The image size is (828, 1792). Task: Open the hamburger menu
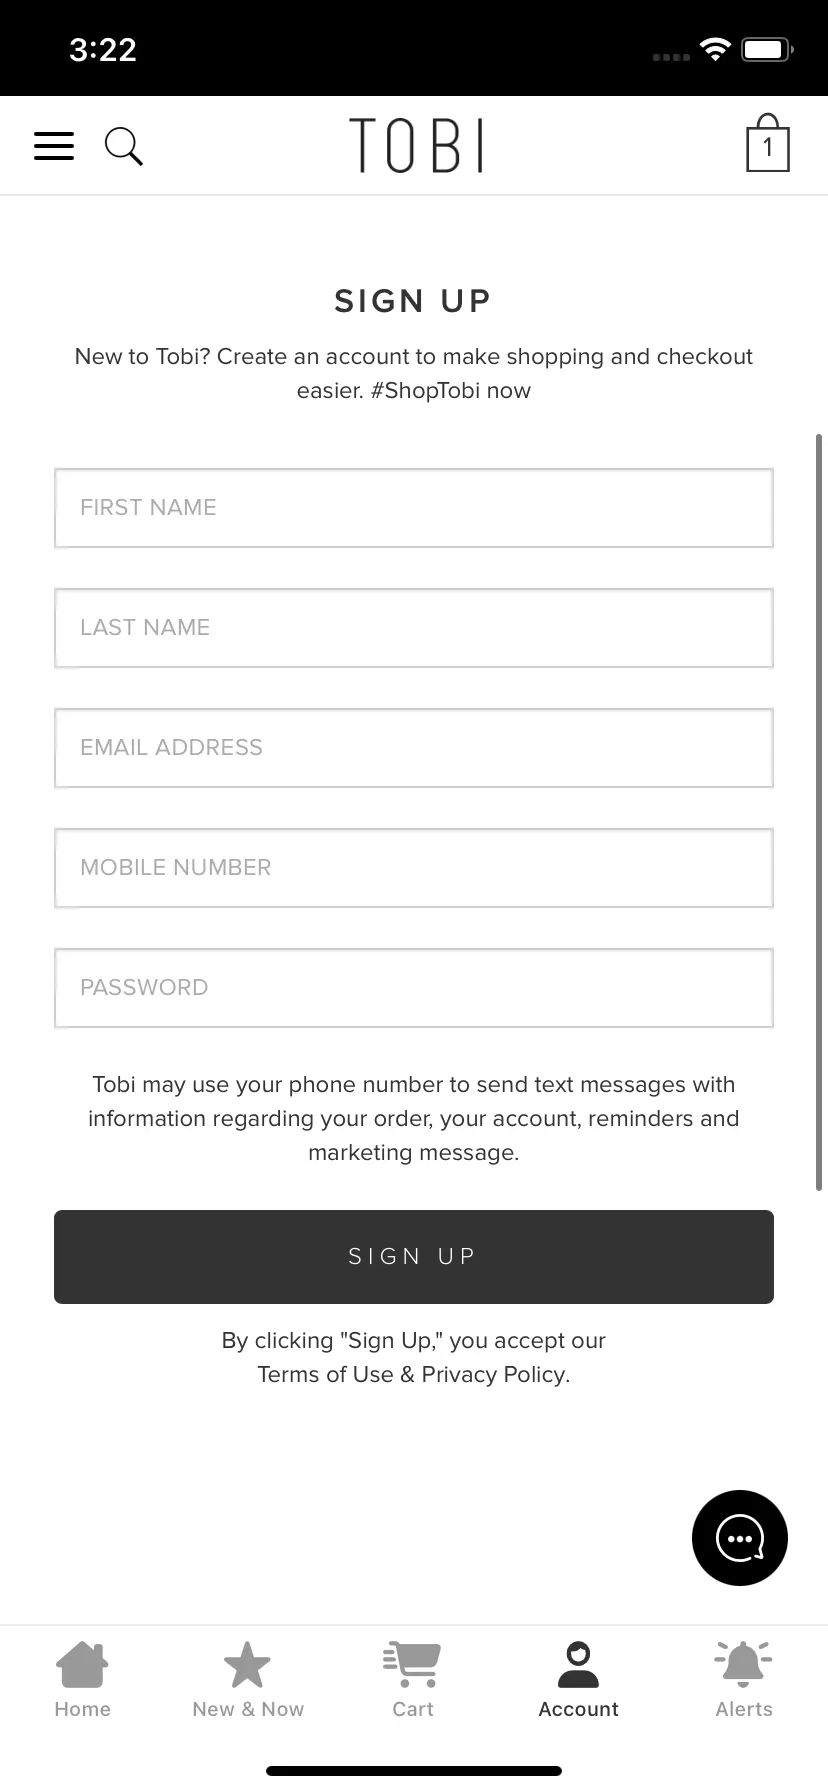54,146
